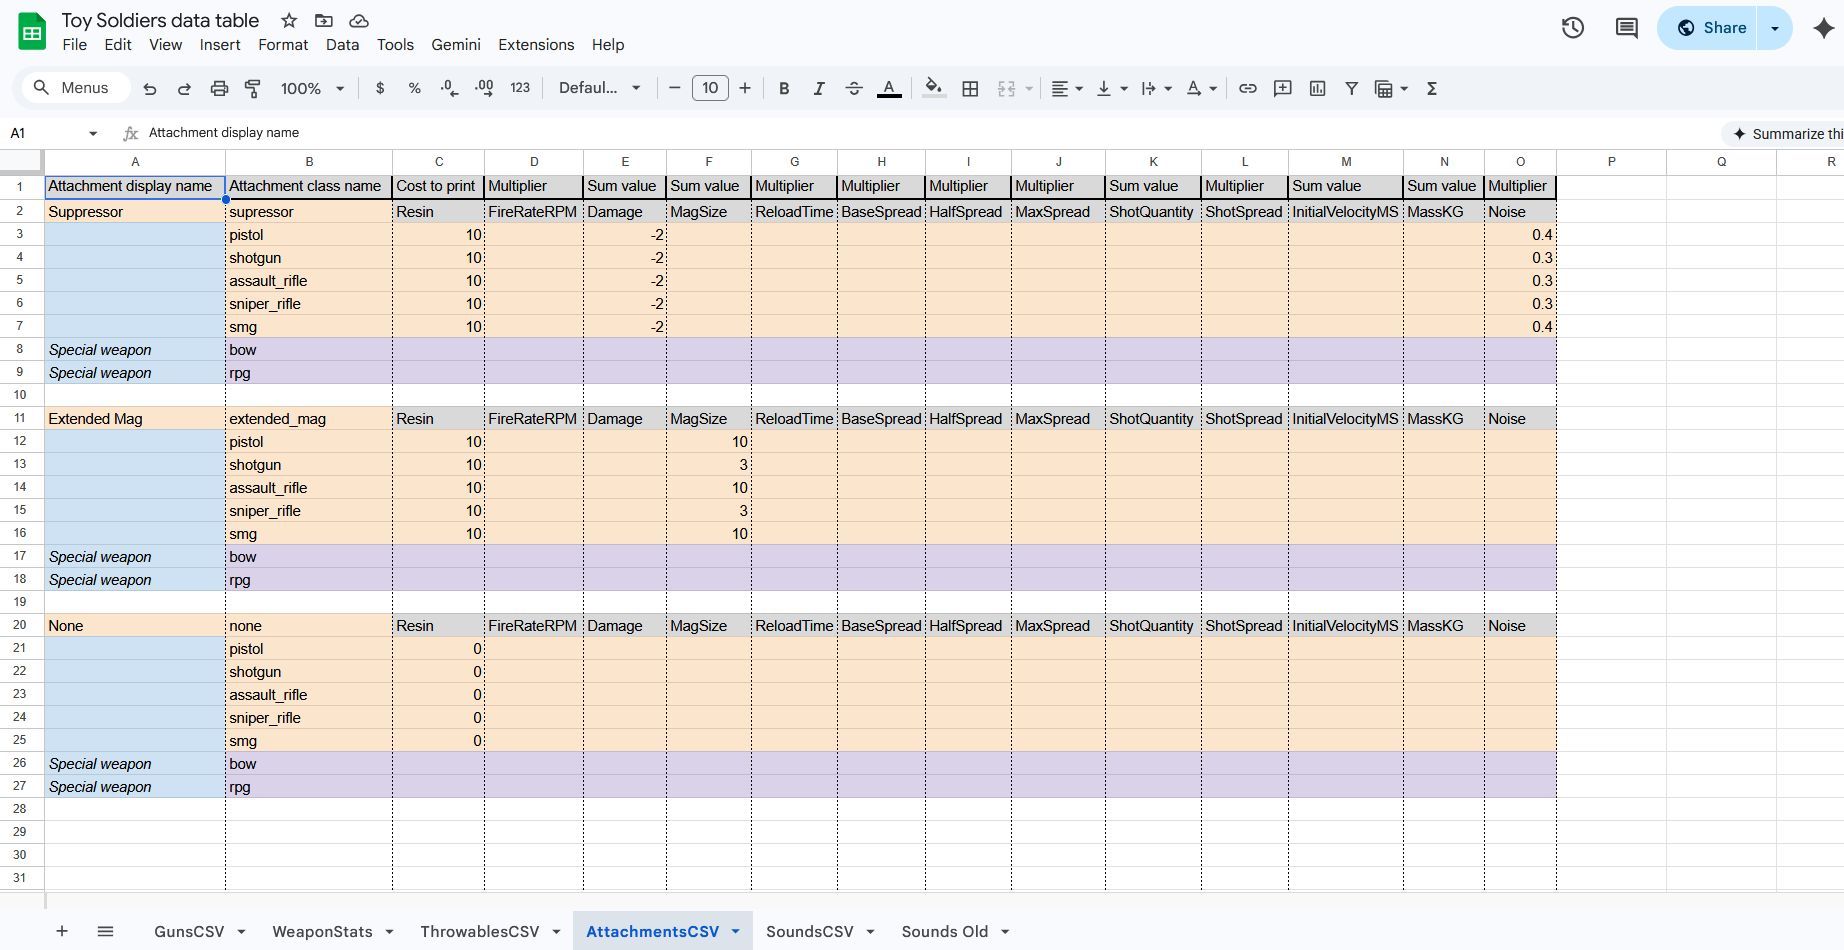This screenshot has height=950, width=1844.
Task: Open the font family dropdown
Action: tap(598, 88)
